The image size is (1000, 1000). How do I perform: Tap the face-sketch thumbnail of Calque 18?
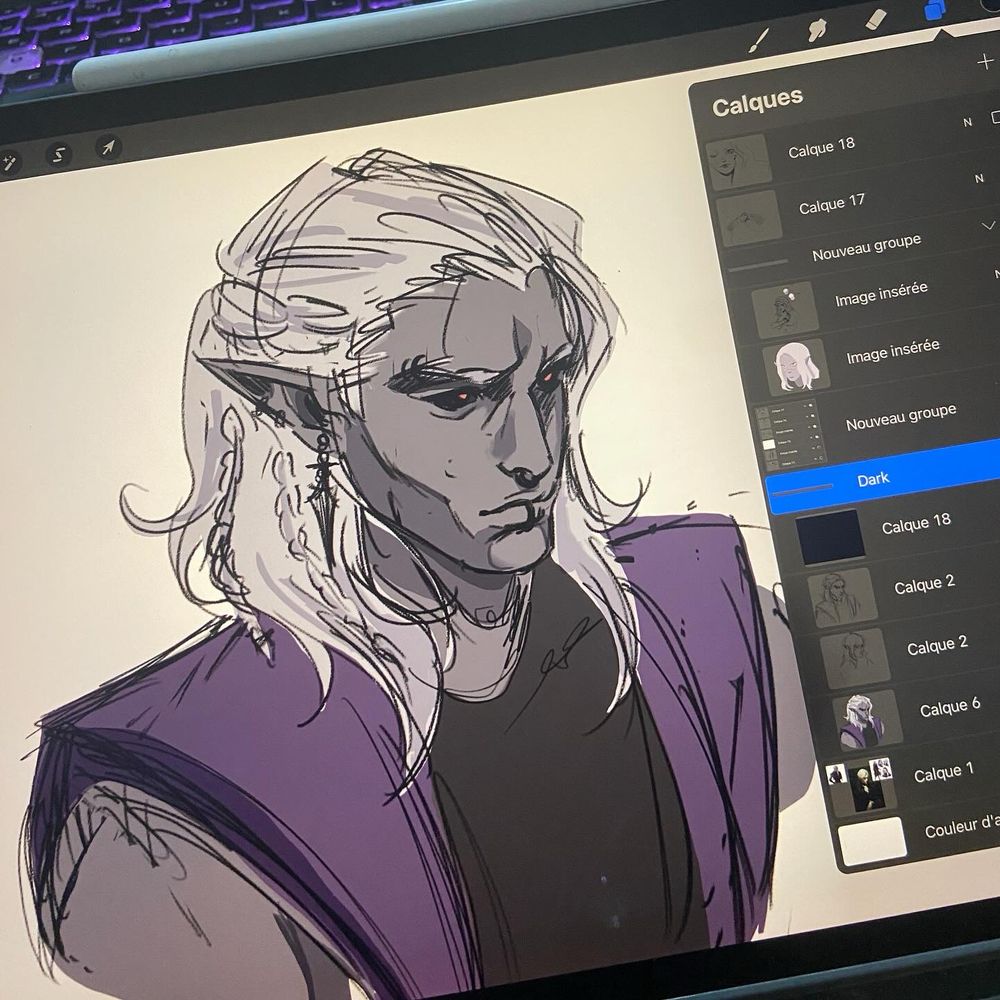click(739, 161)
